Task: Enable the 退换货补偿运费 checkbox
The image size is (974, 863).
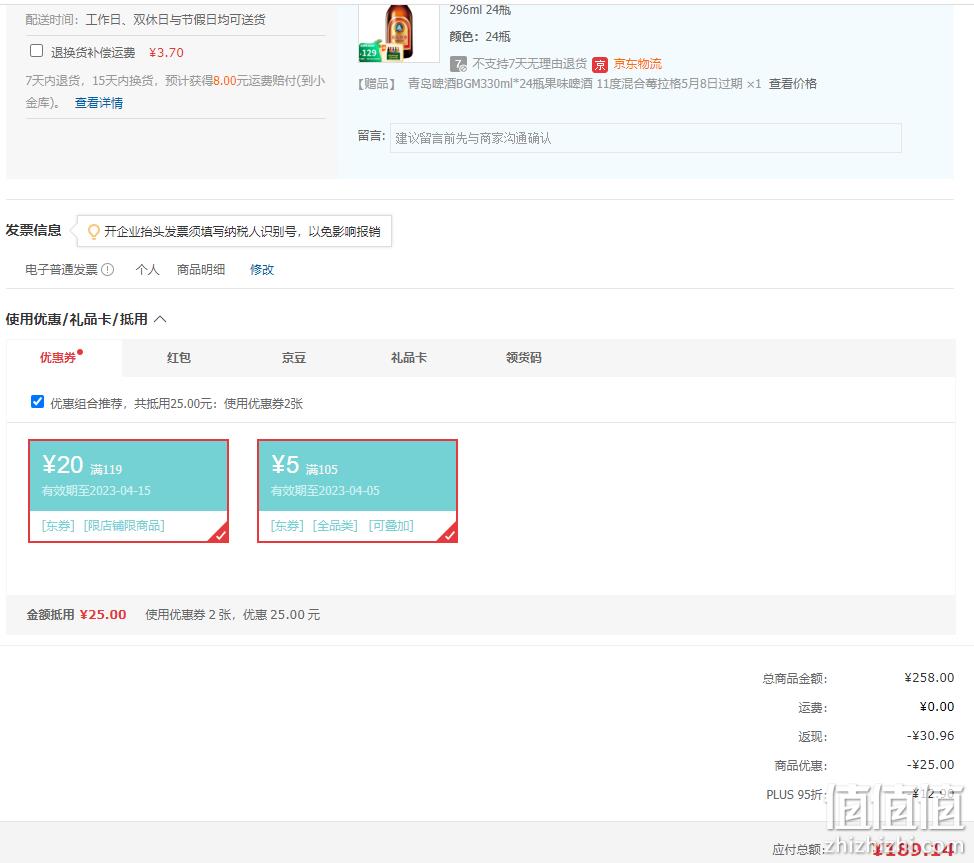Action: pyautogui.click(x=37, y=51)
